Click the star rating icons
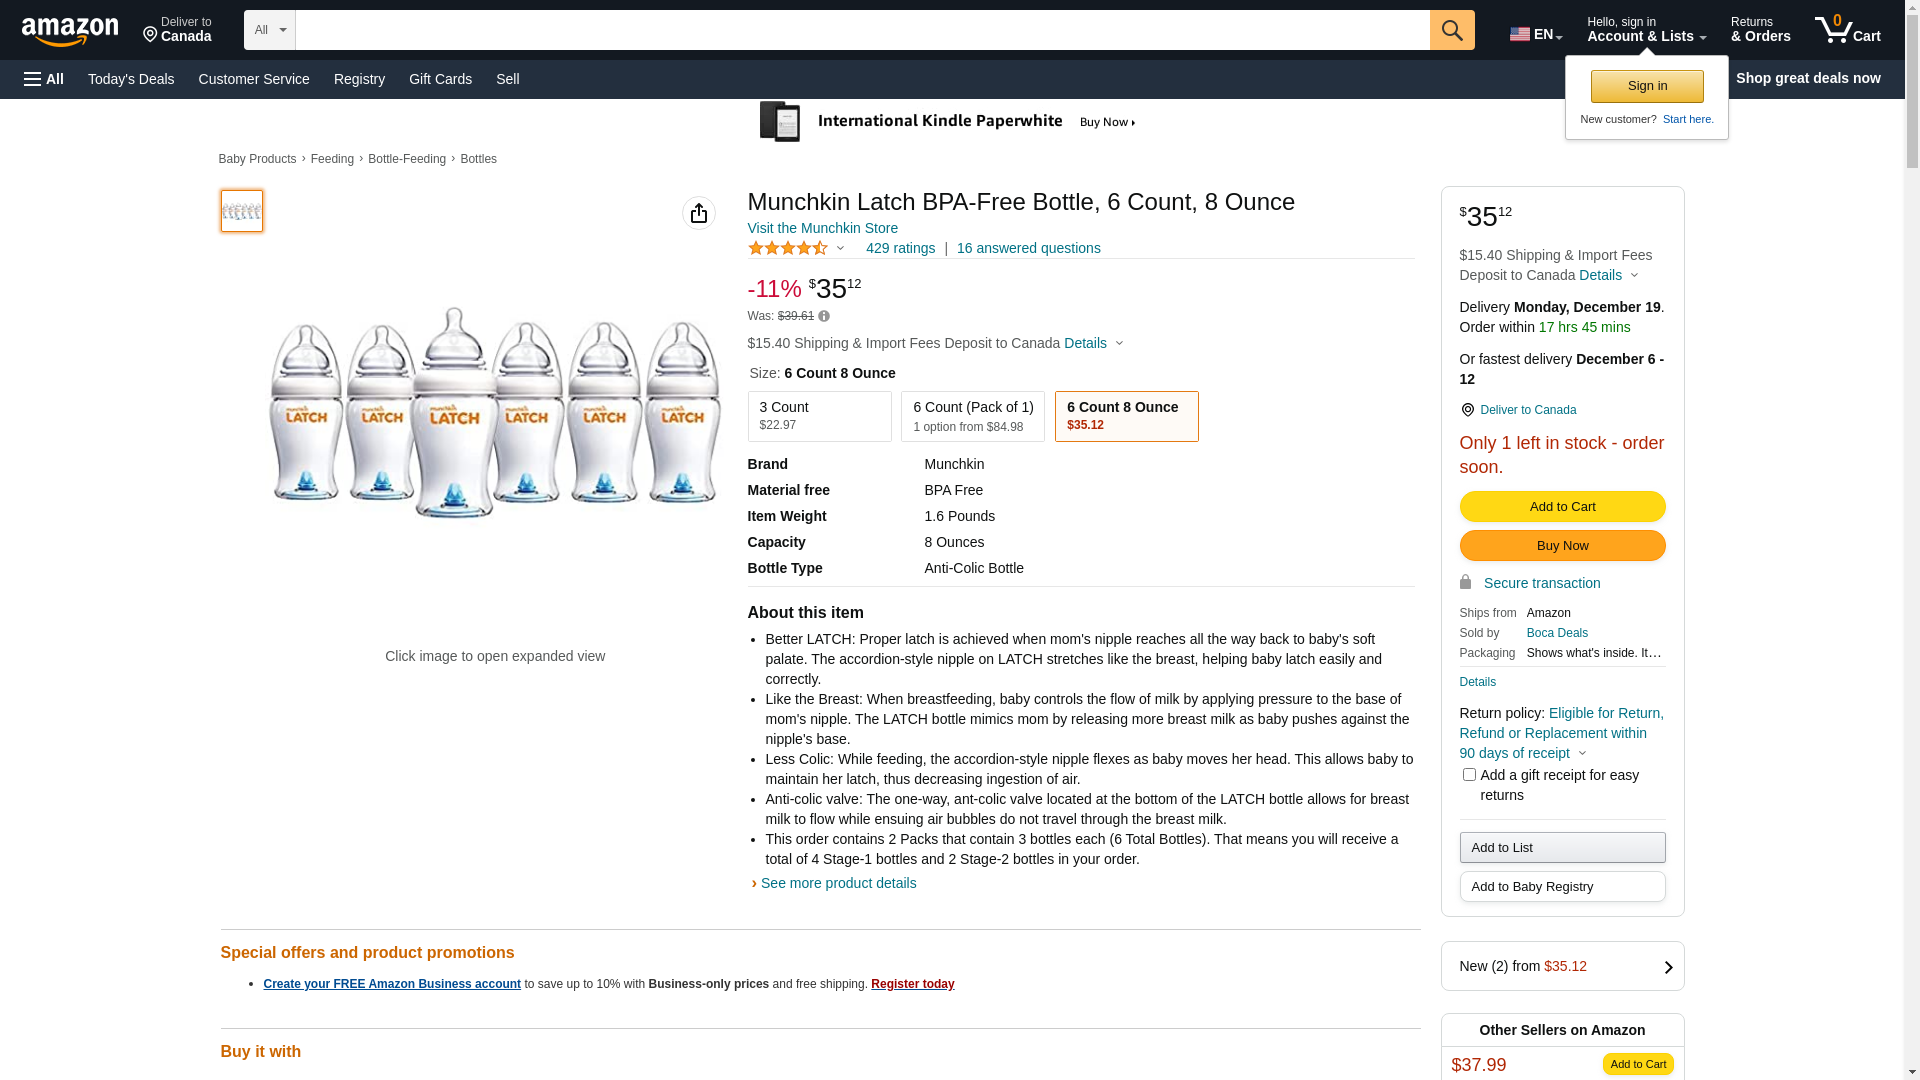 pos(788,248)
